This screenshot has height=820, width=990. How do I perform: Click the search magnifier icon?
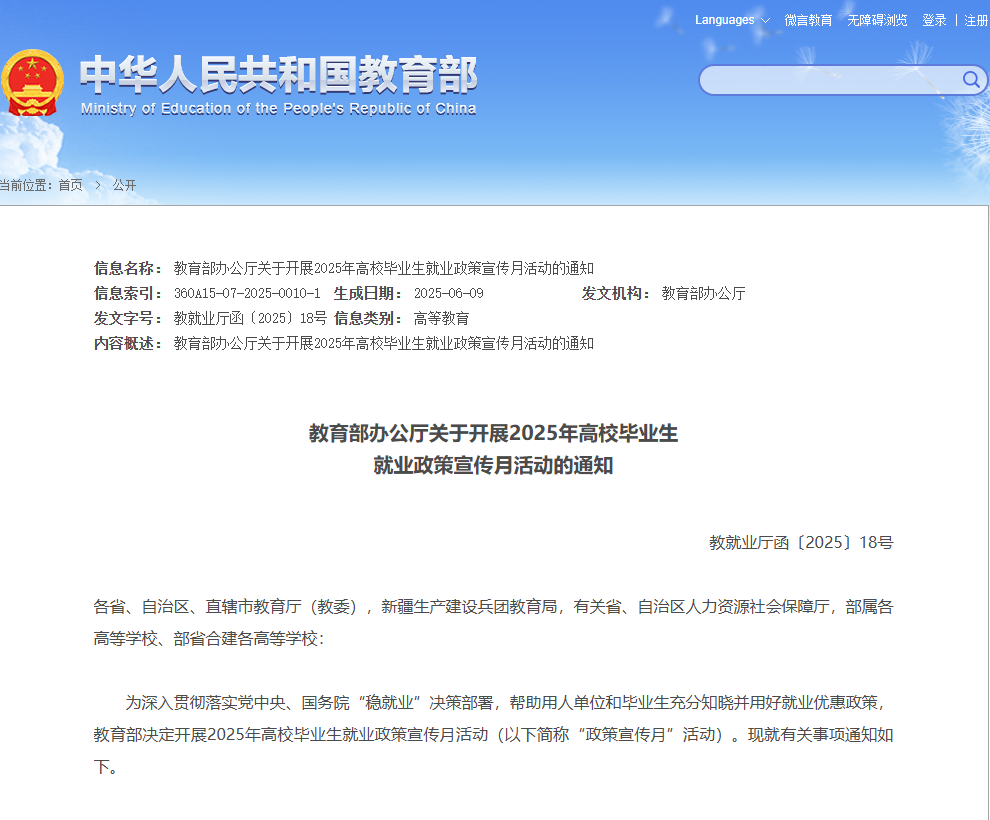pos(970,80)
